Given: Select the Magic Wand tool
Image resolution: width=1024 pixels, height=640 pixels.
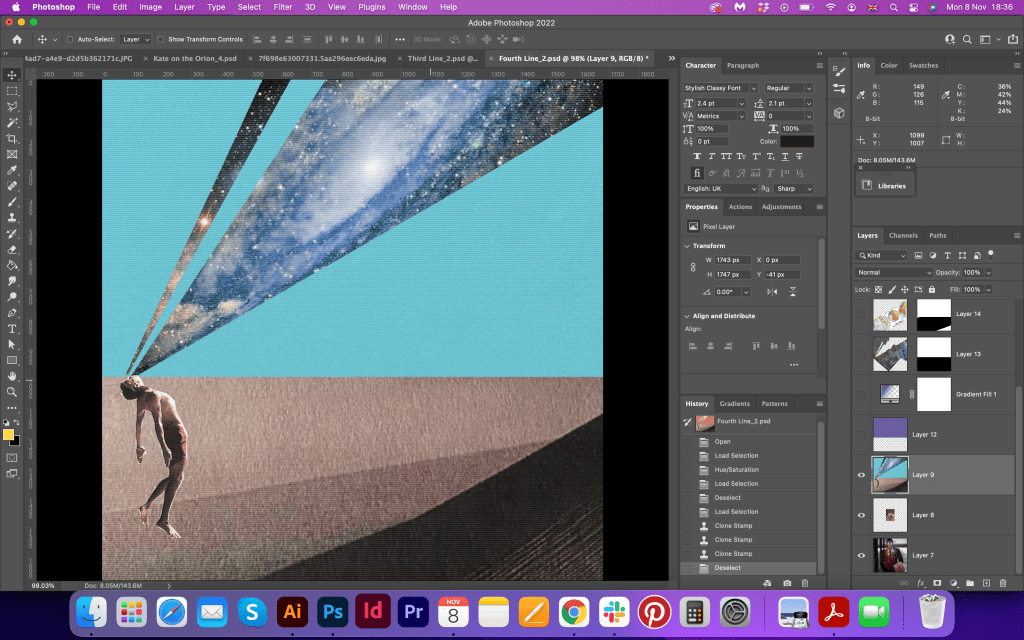Looking at the screenshot, I should 12,122.
